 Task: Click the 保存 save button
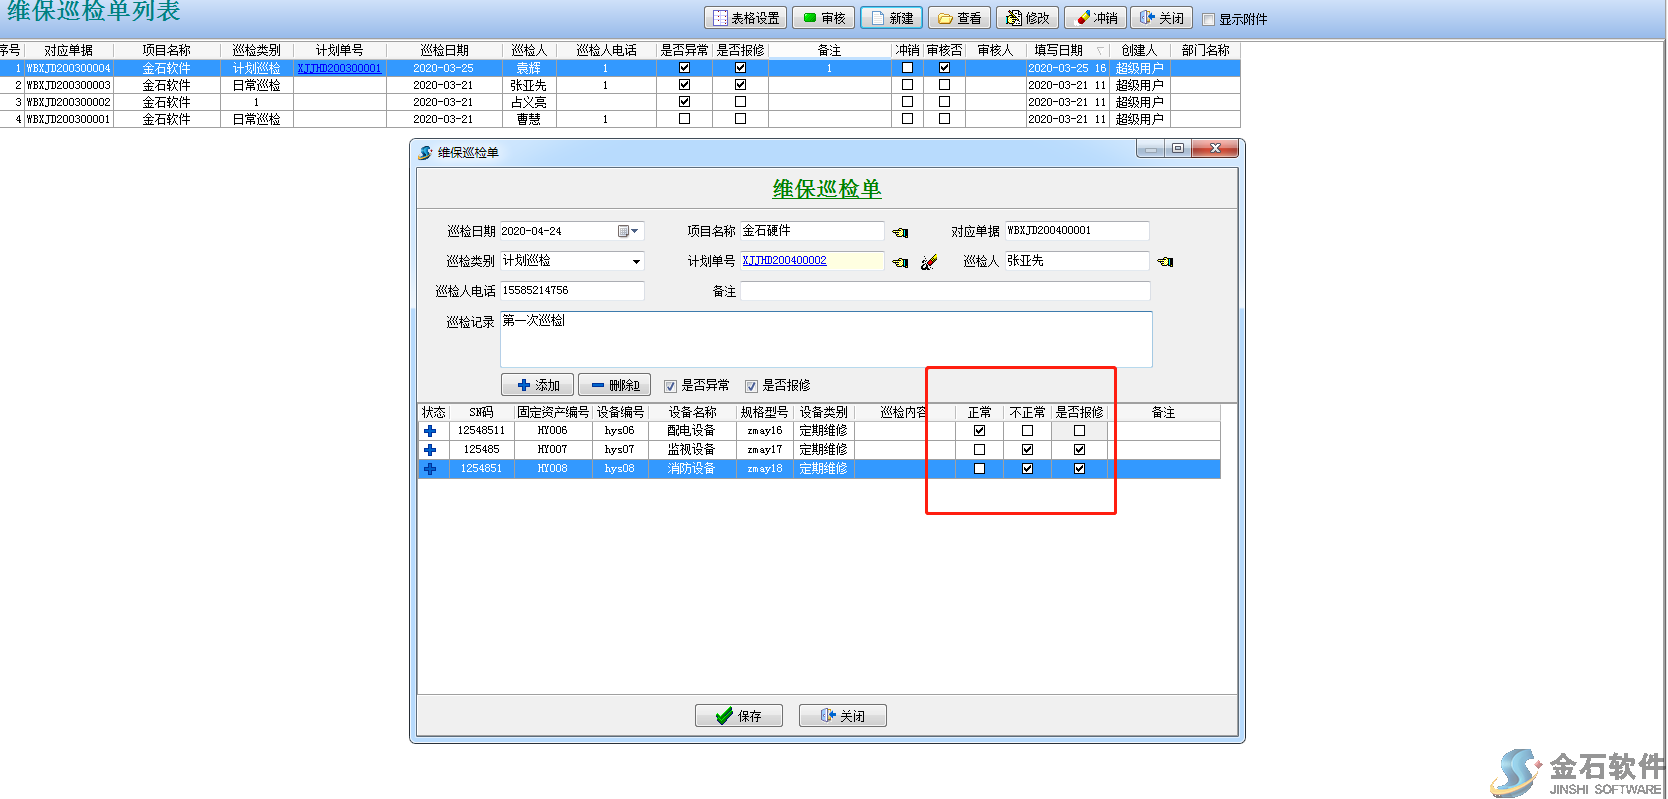click(738, 716)
